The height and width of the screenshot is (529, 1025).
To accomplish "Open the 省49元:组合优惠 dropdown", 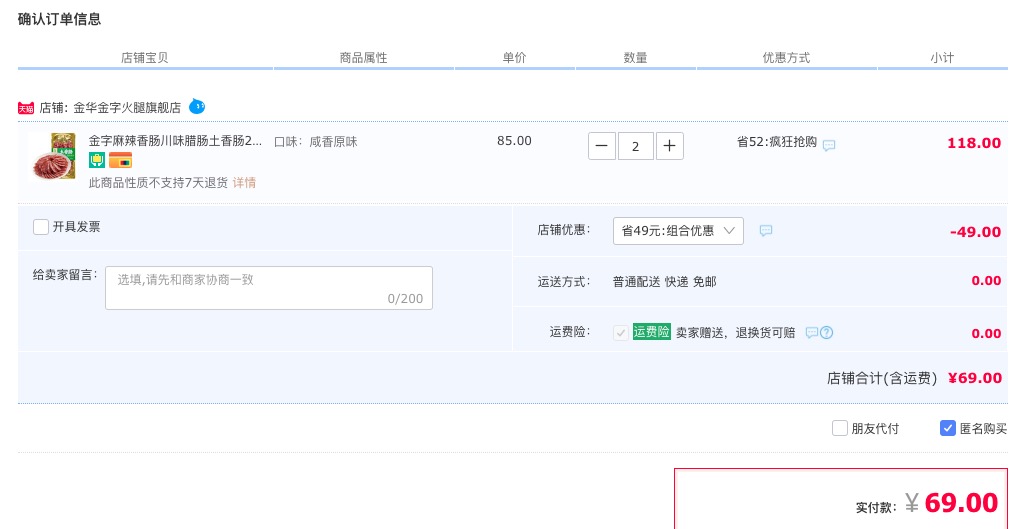I will pos(678,231).
